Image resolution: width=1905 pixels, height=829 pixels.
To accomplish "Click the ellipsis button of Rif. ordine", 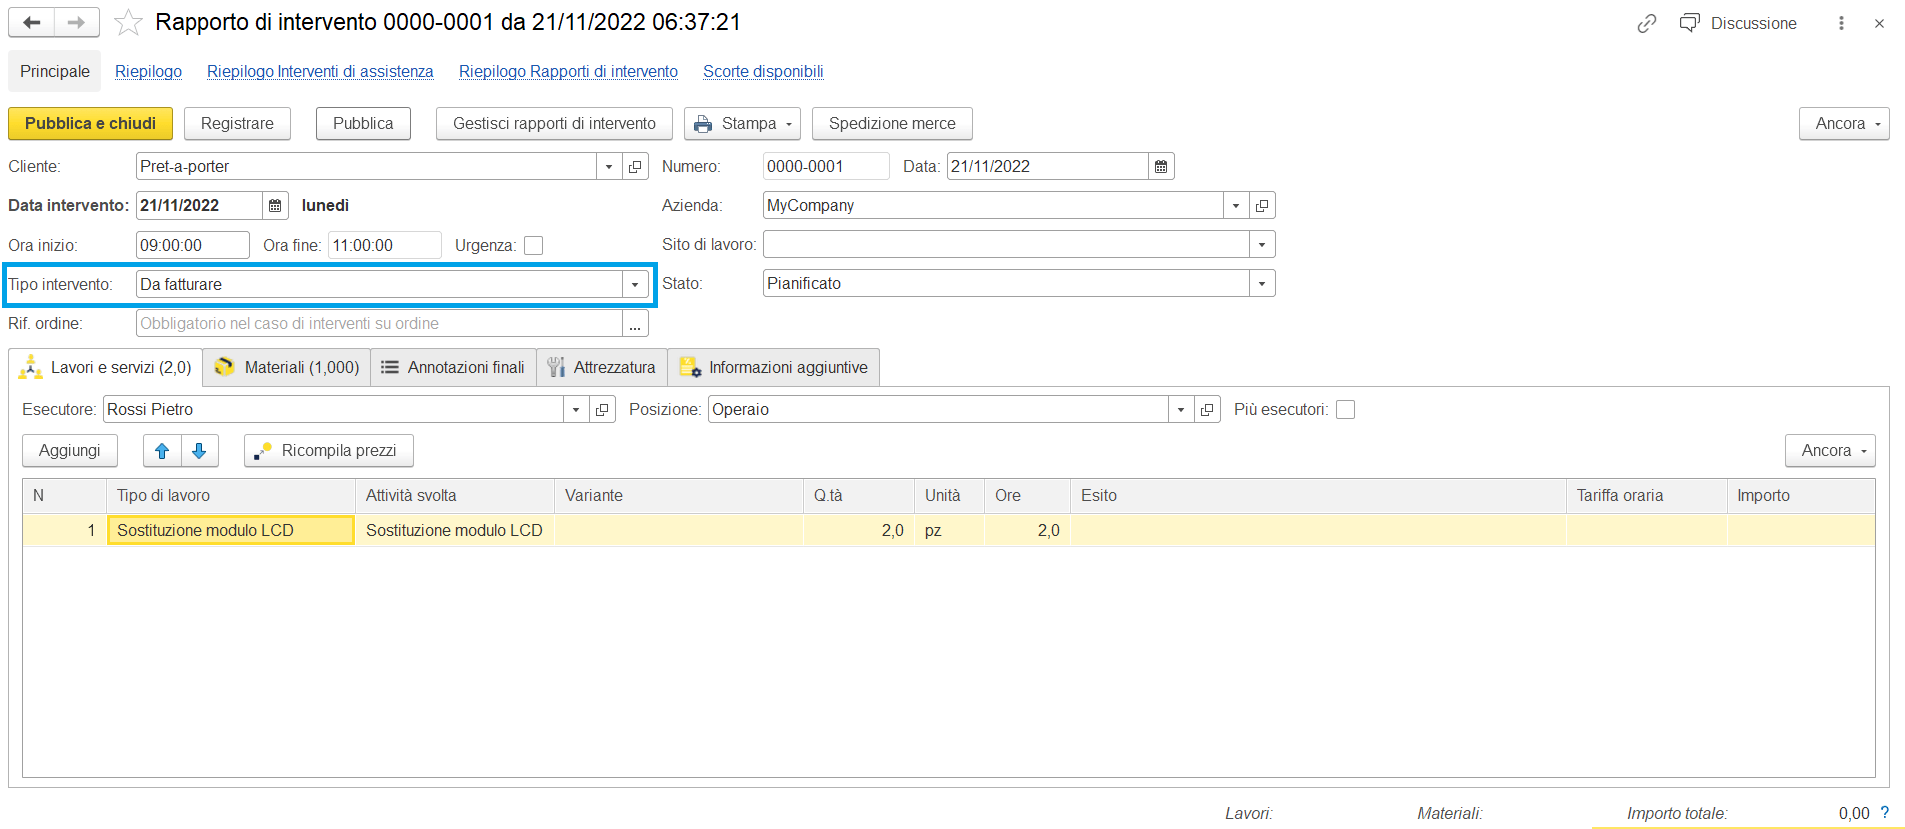I will (635, 323).
